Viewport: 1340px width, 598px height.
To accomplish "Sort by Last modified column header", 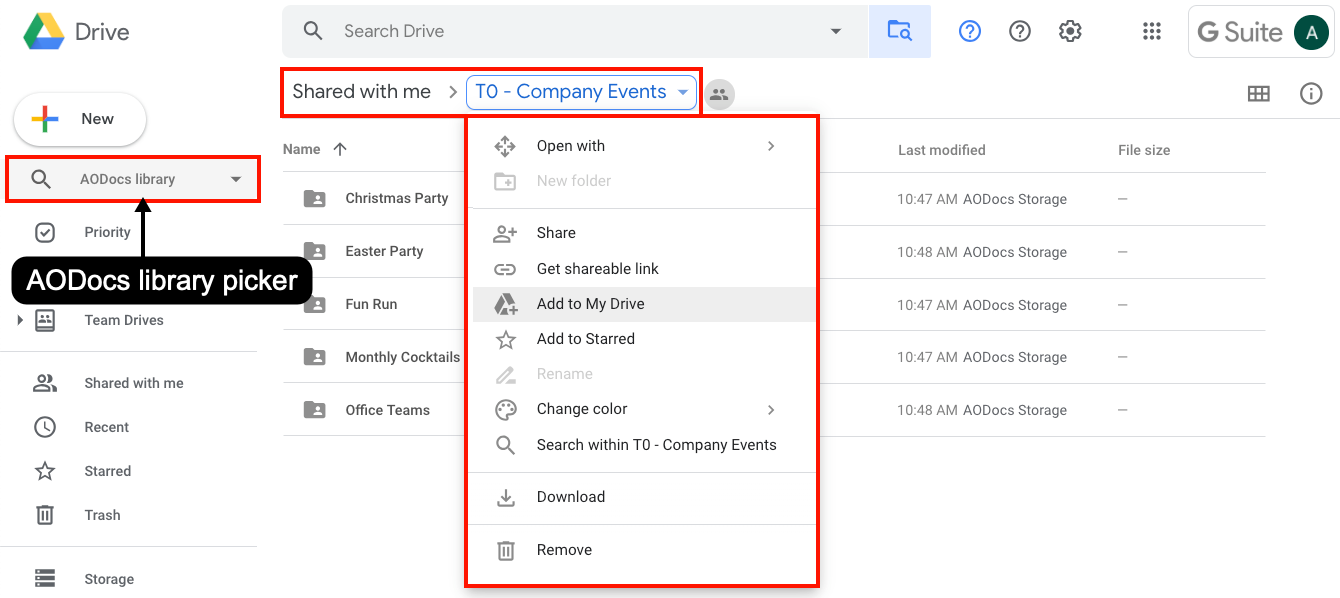I will [942, 150].
